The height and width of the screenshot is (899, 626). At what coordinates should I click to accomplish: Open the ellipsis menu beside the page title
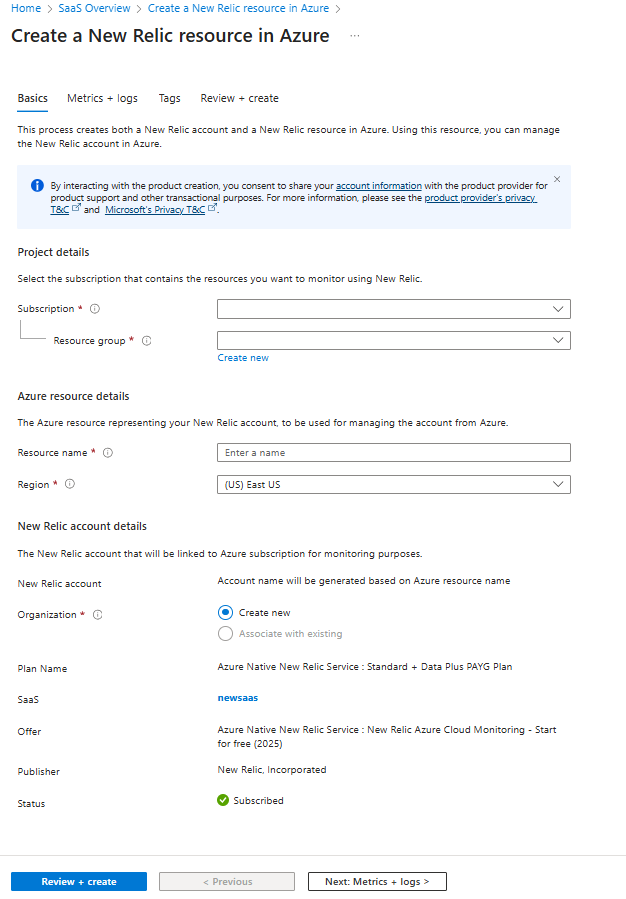point(353,36)
